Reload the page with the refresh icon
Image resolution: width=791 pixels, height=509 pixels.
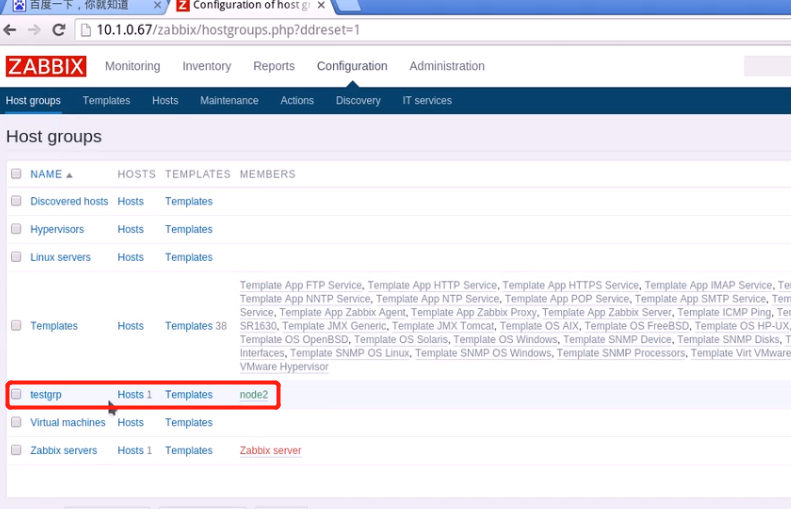tap(59, 30)
